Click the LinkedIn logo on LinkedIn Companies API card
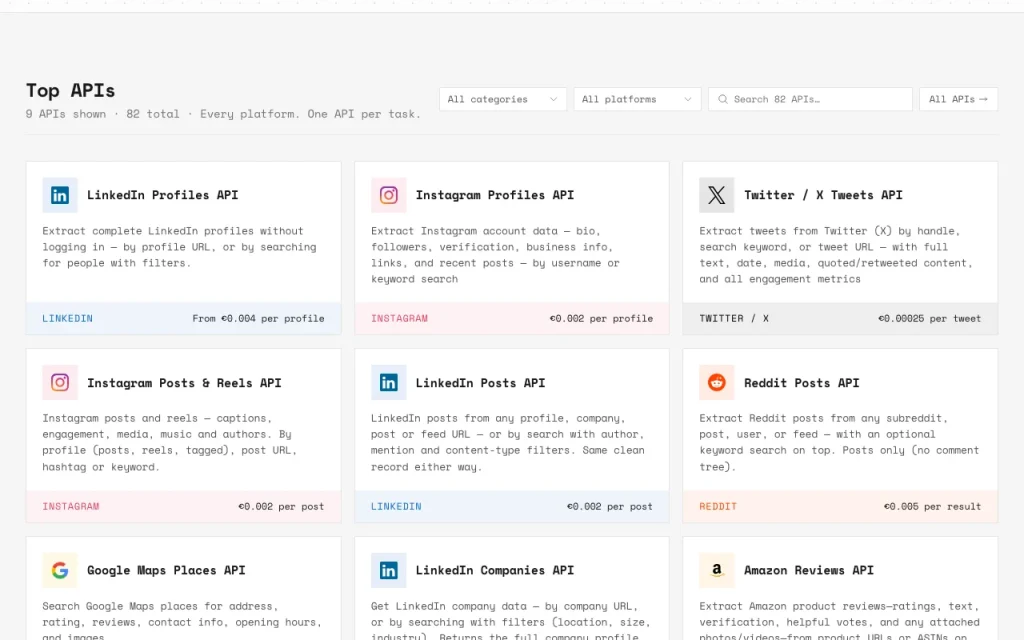The width and height of the screenshot is (1024, 640). tap(389, 570)
